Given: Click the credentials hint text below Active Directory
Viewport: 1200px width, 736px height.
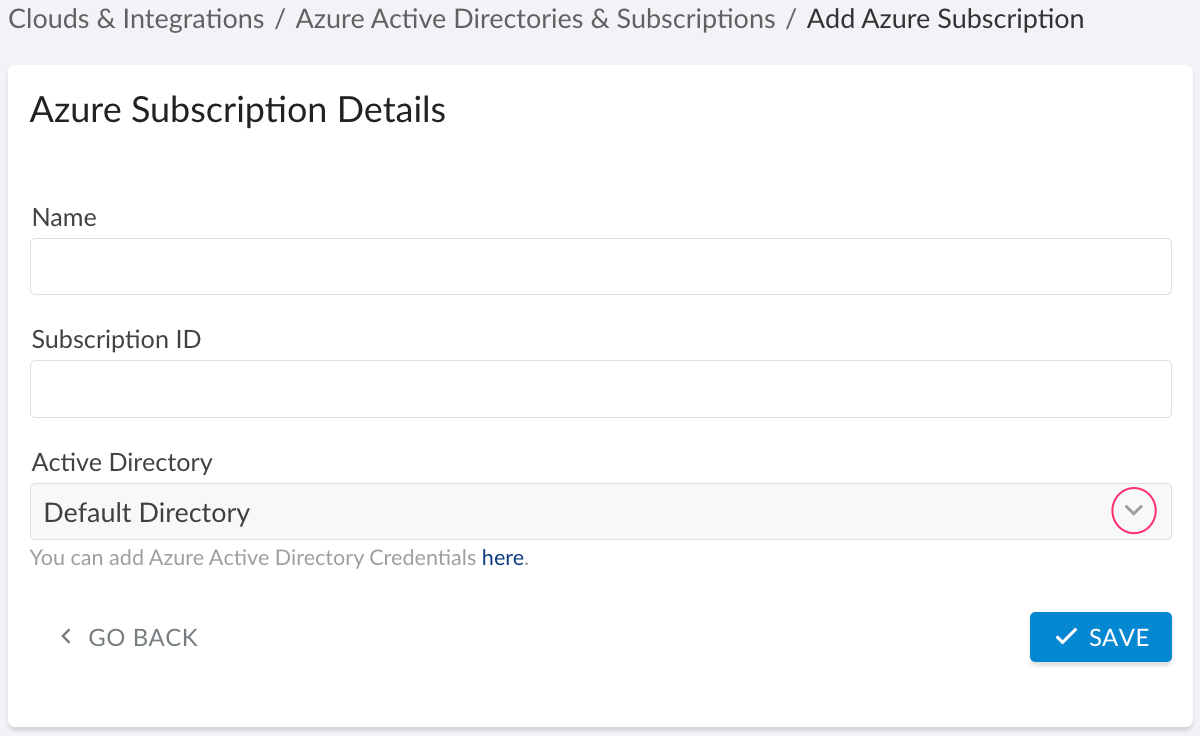Looking at the screenshot, I should (x=252, y=557).
